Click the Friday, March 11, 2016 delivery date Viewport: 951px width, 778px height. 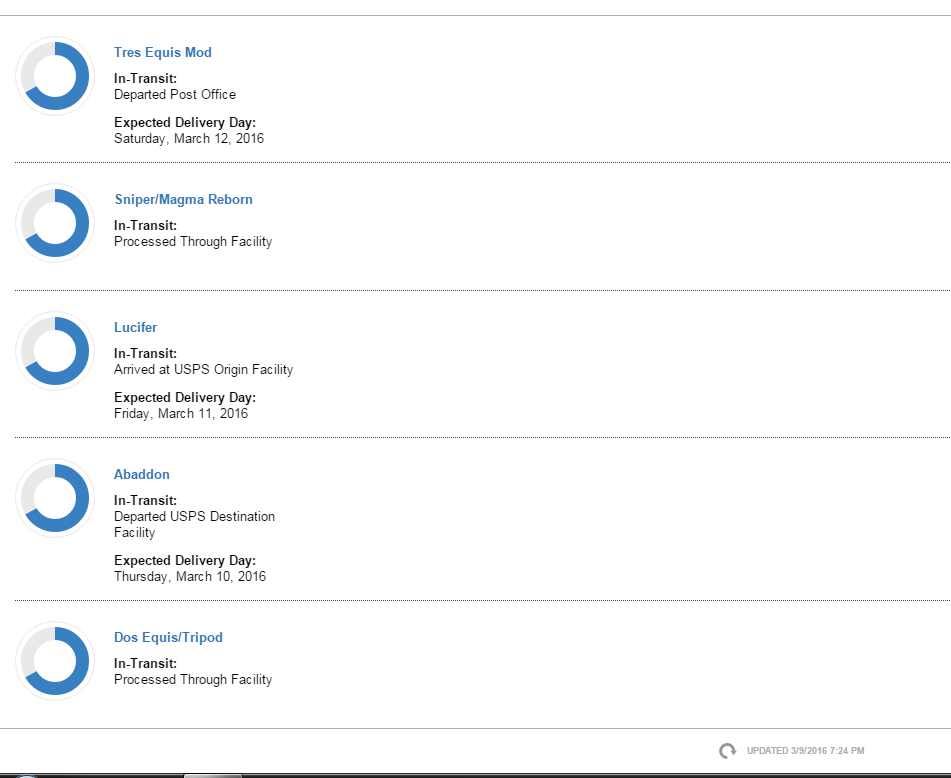point(181,414)
